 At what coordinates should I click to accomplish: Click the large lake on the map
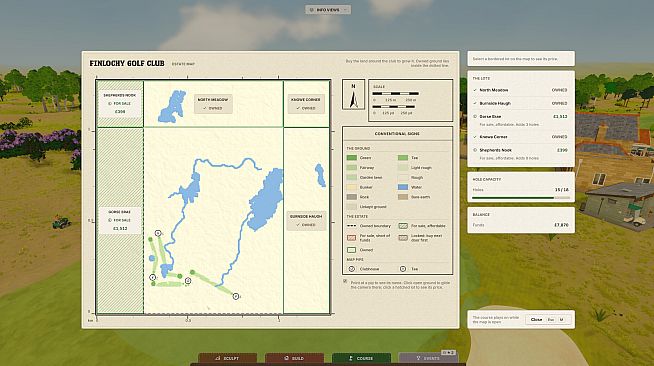(x=265, y=200)
